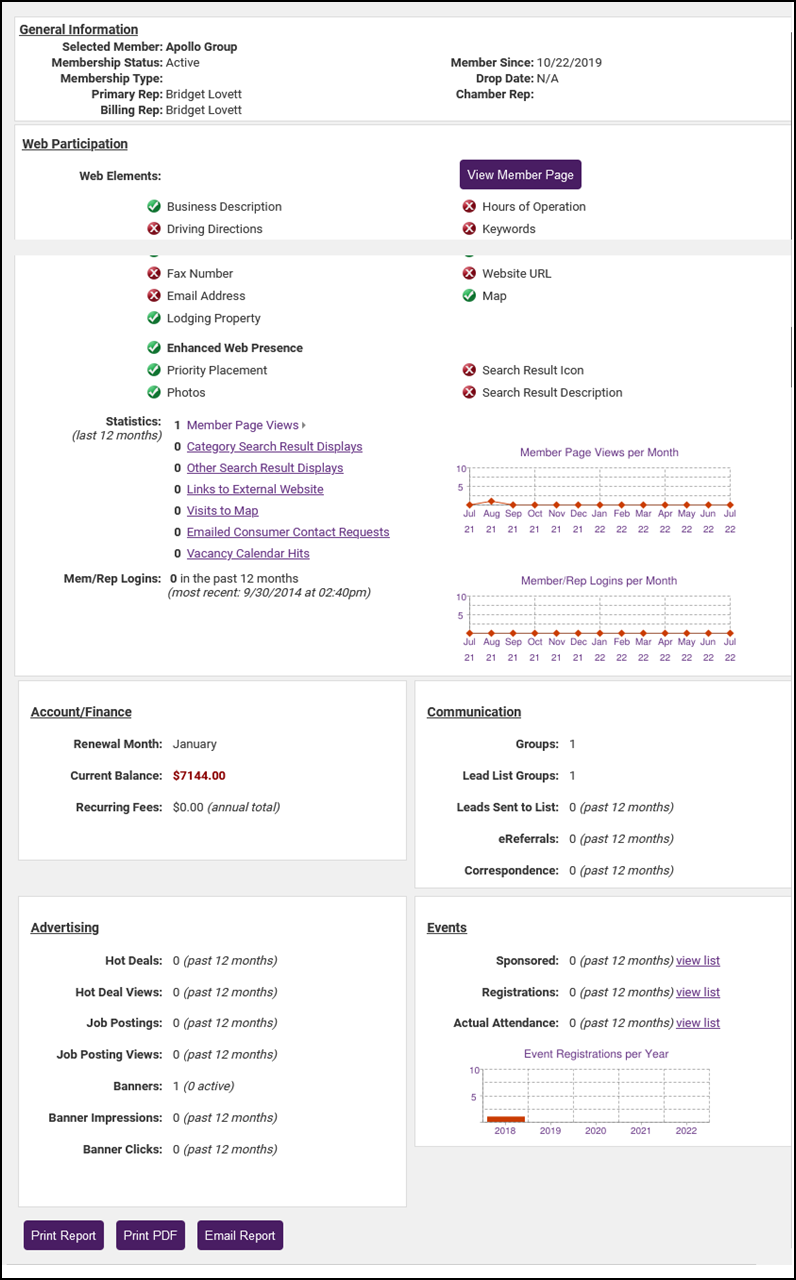The image size is (796, 1280).
Task: Click the Aug 21 point on Page Views chart
Action: (491, 500)
